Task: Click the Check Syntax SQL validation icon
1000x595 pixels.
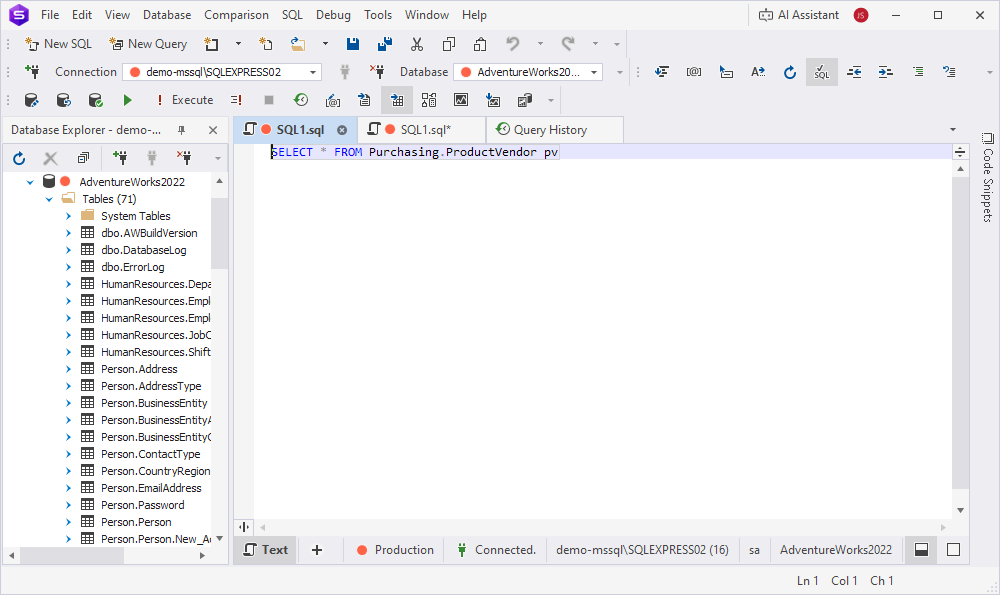Action: [821, 71]
